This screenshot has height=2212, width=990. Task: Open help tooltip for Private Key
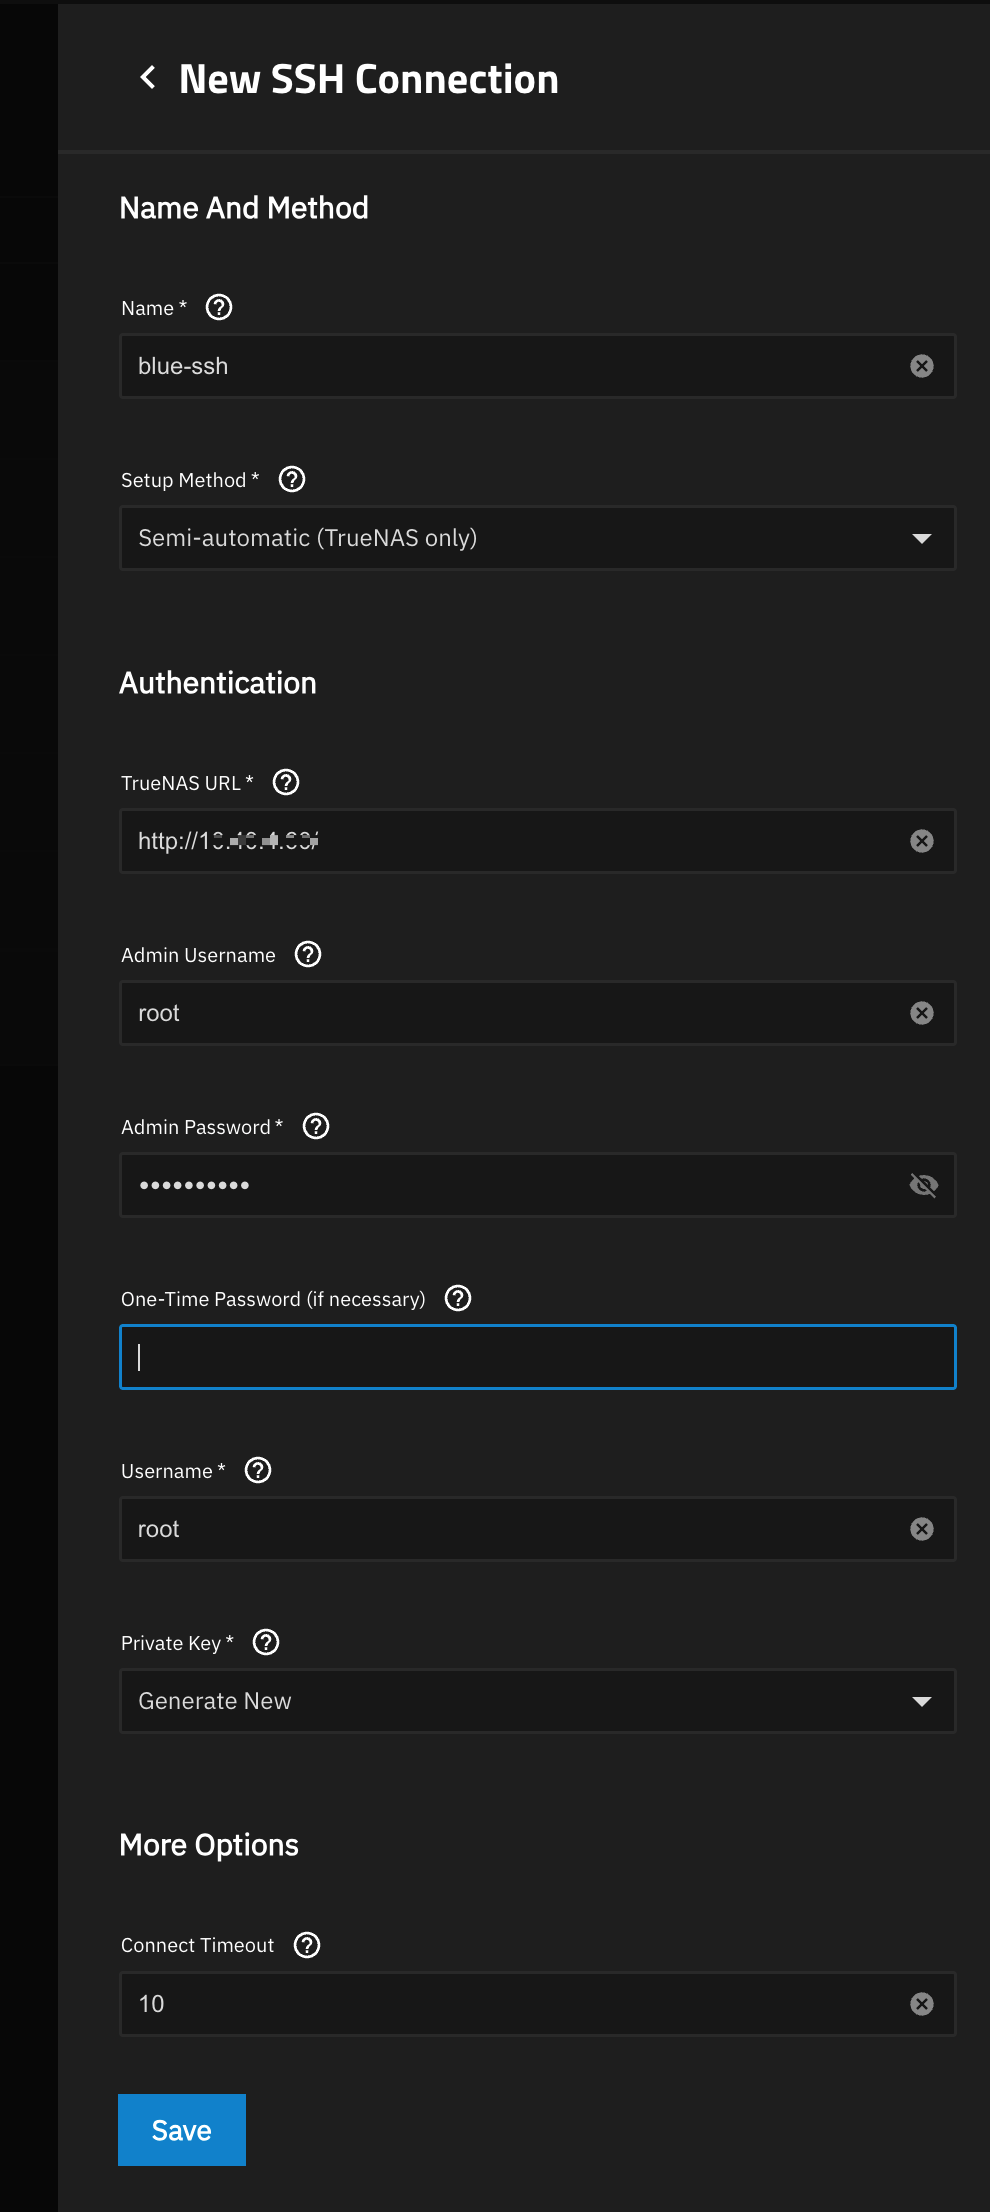[266, 1642]
